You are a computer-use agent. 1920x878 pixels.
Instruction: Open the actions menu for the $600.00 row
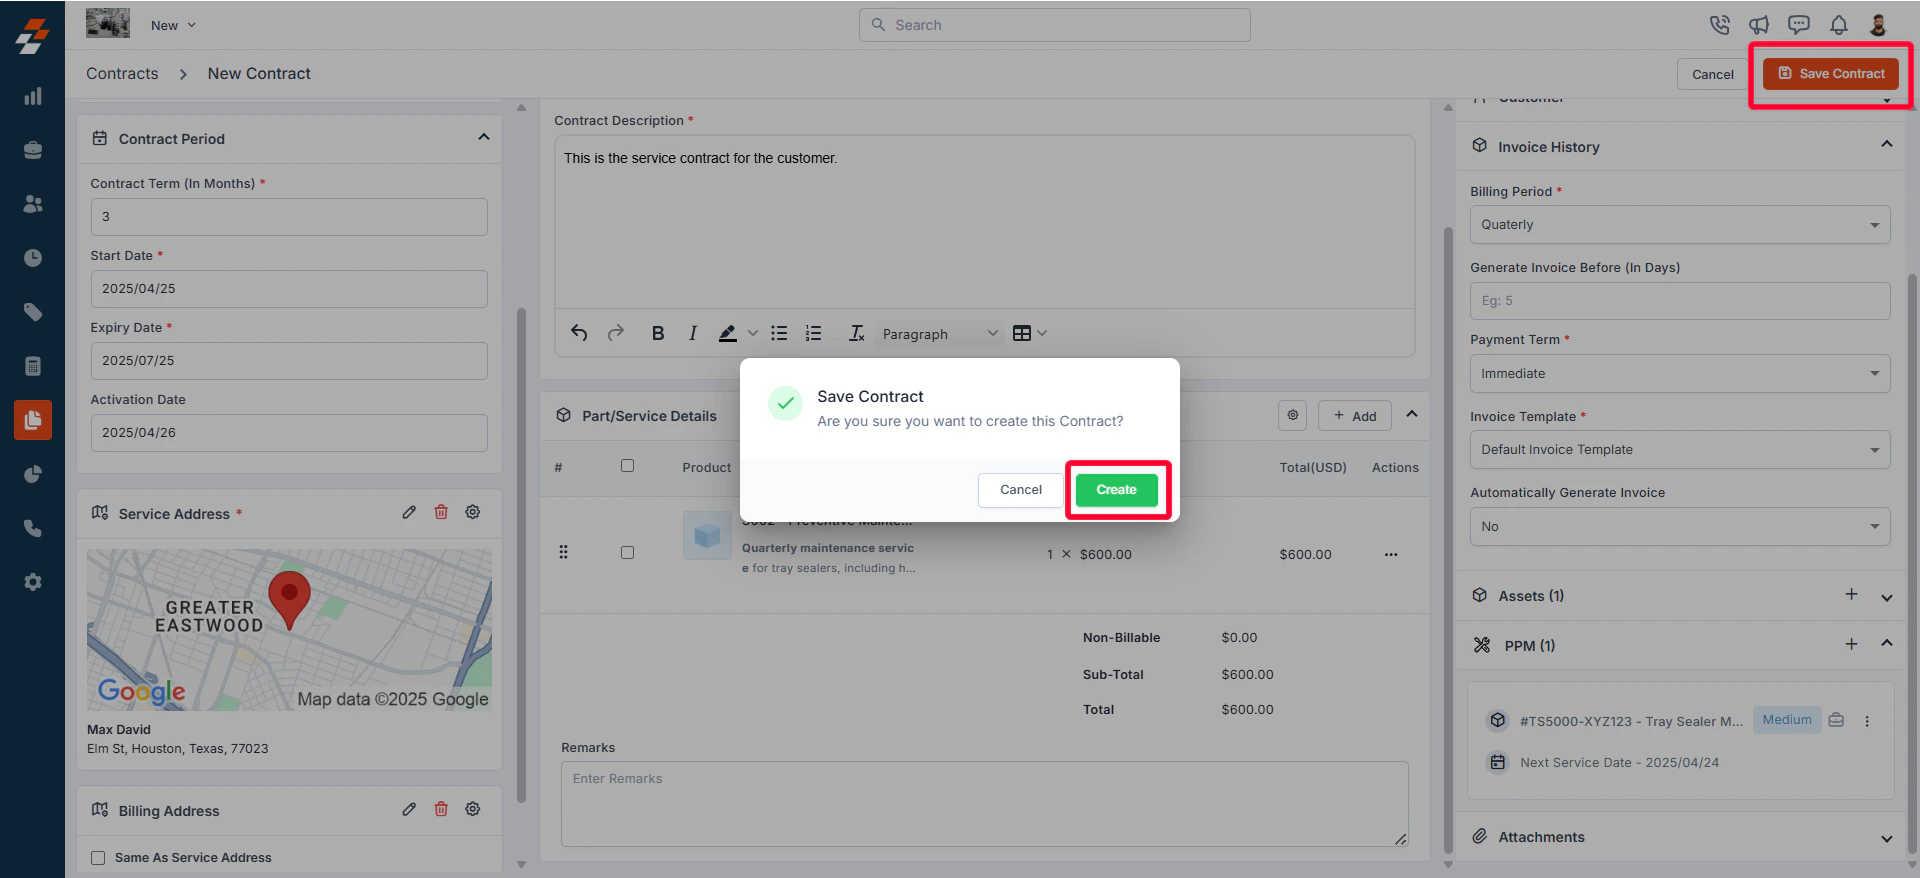pos(1391,554)
